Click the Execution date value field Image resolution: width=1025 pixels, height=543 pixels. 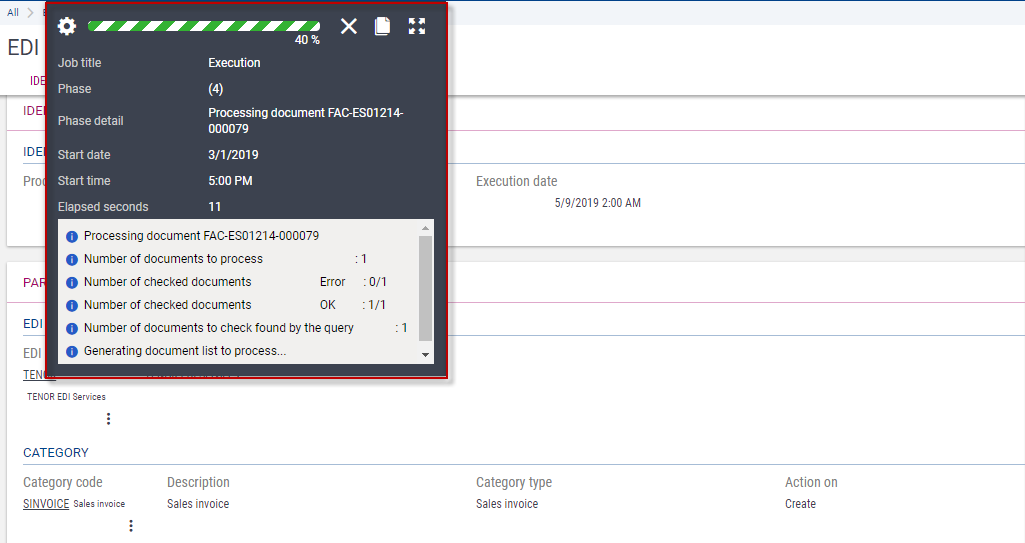tap(597, 203)
